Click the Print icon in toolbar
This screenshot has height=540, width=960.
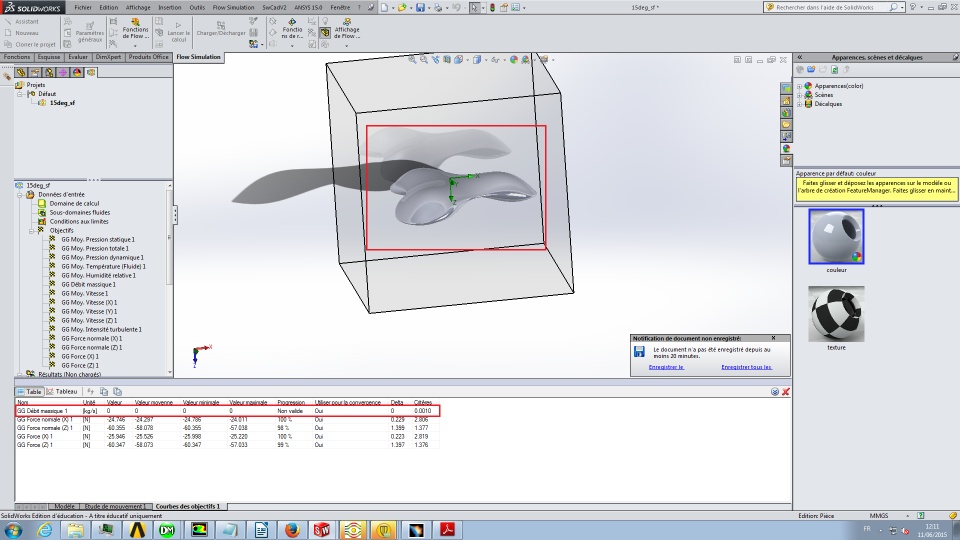[438, 7]
